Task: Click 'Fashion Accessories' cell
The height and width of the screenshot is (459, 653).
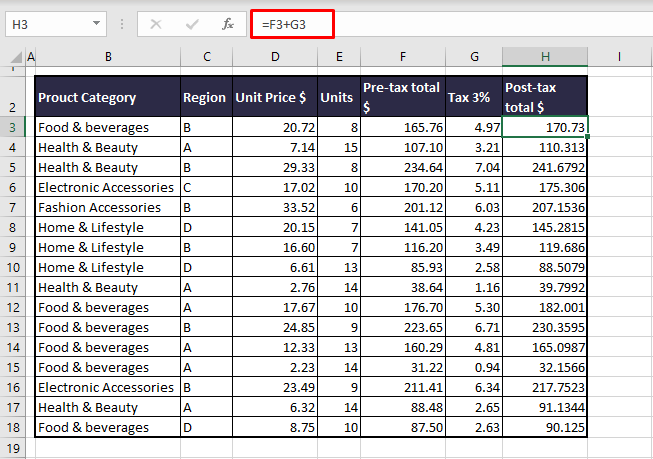Action: click(x=108, y=207)
